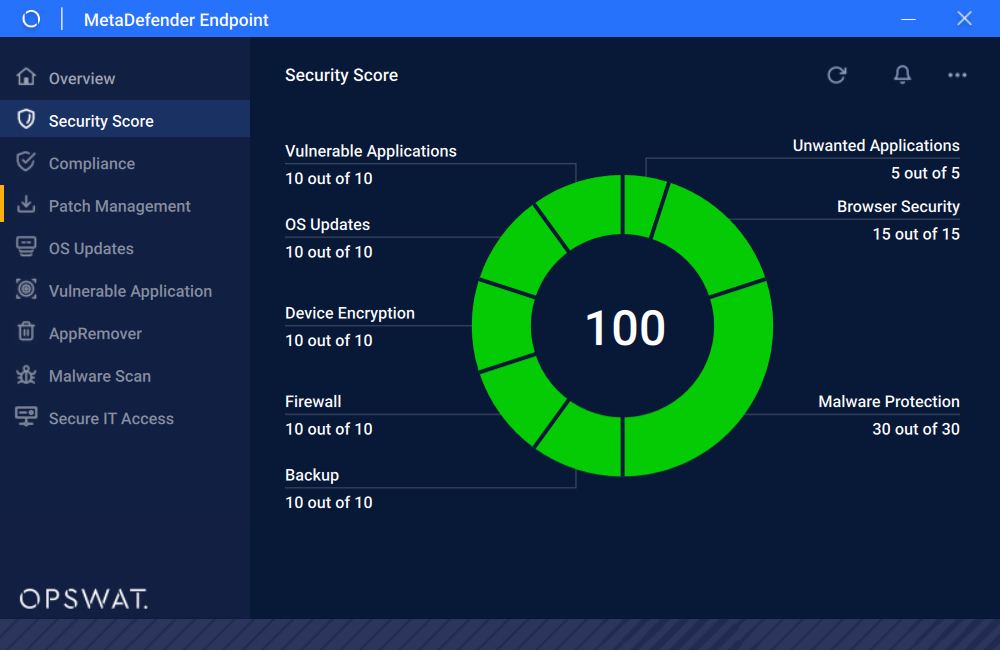
Task: Click the 100 score in chart center
Action: [624, 328]
